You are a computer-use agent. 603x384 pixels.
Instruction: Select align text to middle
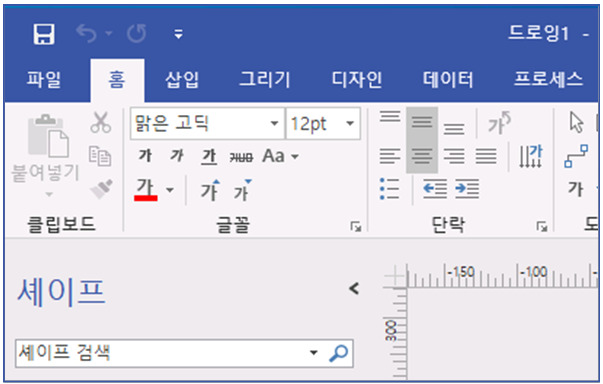pos(422,123)
